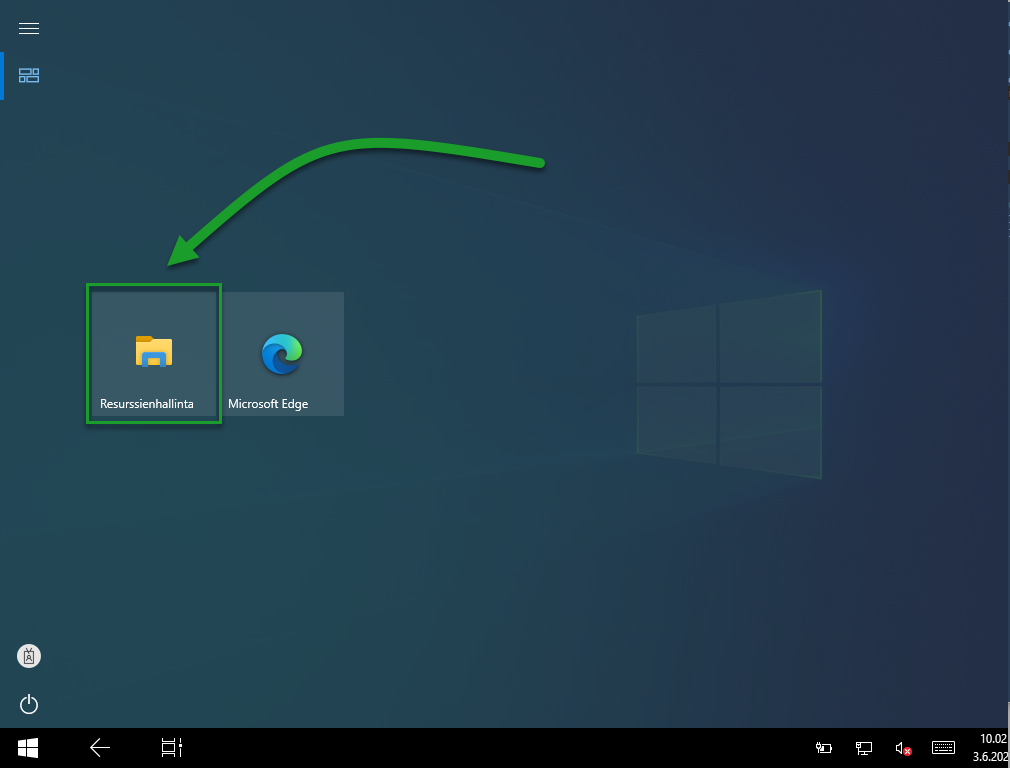Open the user account icon above power
The width and height of the screenshot is (1010, 768).
[x=28, y=656]
